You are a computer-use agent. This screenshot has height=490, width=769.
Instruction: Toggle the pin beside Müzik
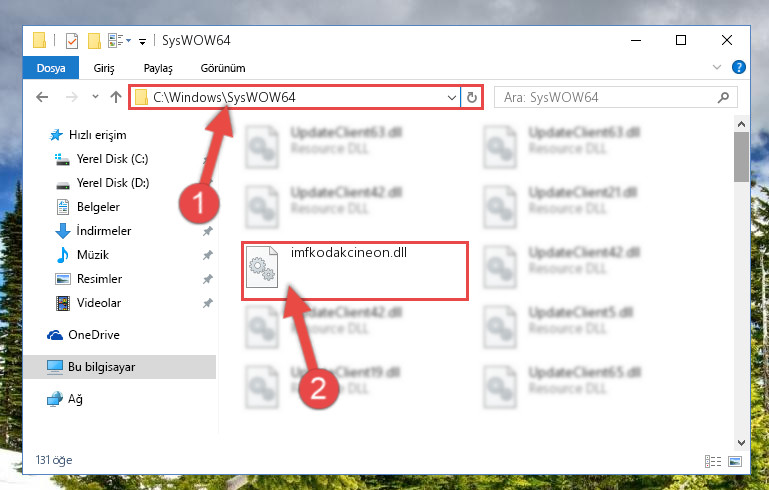click(x=208, y=255)
